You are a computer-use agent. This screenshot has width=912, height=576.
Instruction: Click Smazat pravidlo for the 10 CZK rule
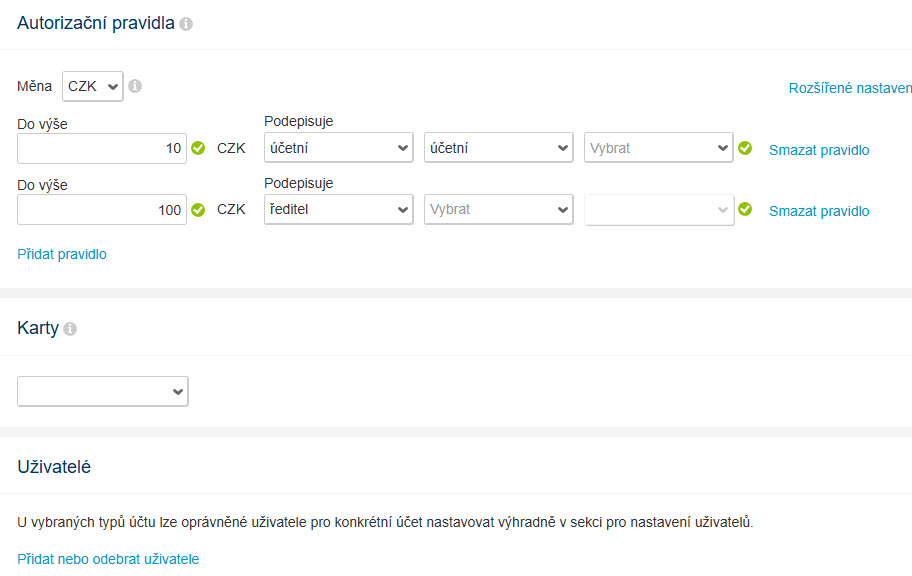pyautogui.click(x=819, y=150)
